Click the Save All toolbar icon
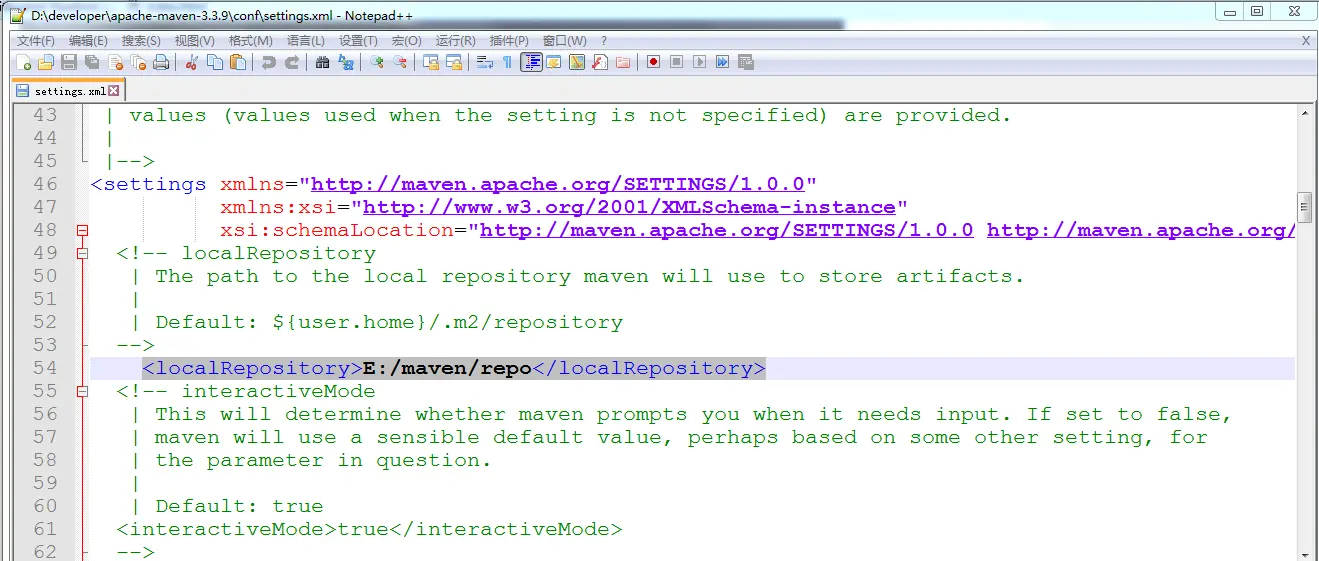 (x=92, y=62)
